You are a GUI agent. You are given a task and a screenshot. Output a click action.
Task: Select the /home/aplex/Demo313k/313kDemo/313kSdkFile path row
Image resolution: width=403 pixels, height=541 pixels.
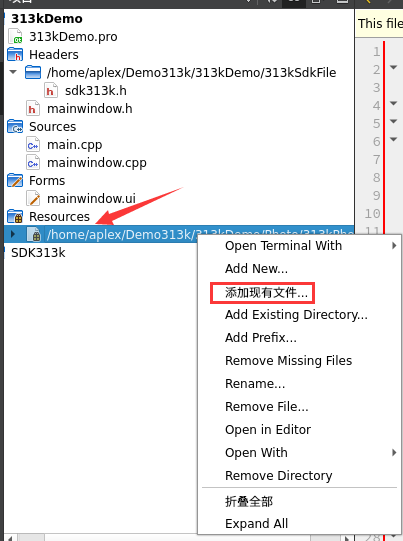191,72
